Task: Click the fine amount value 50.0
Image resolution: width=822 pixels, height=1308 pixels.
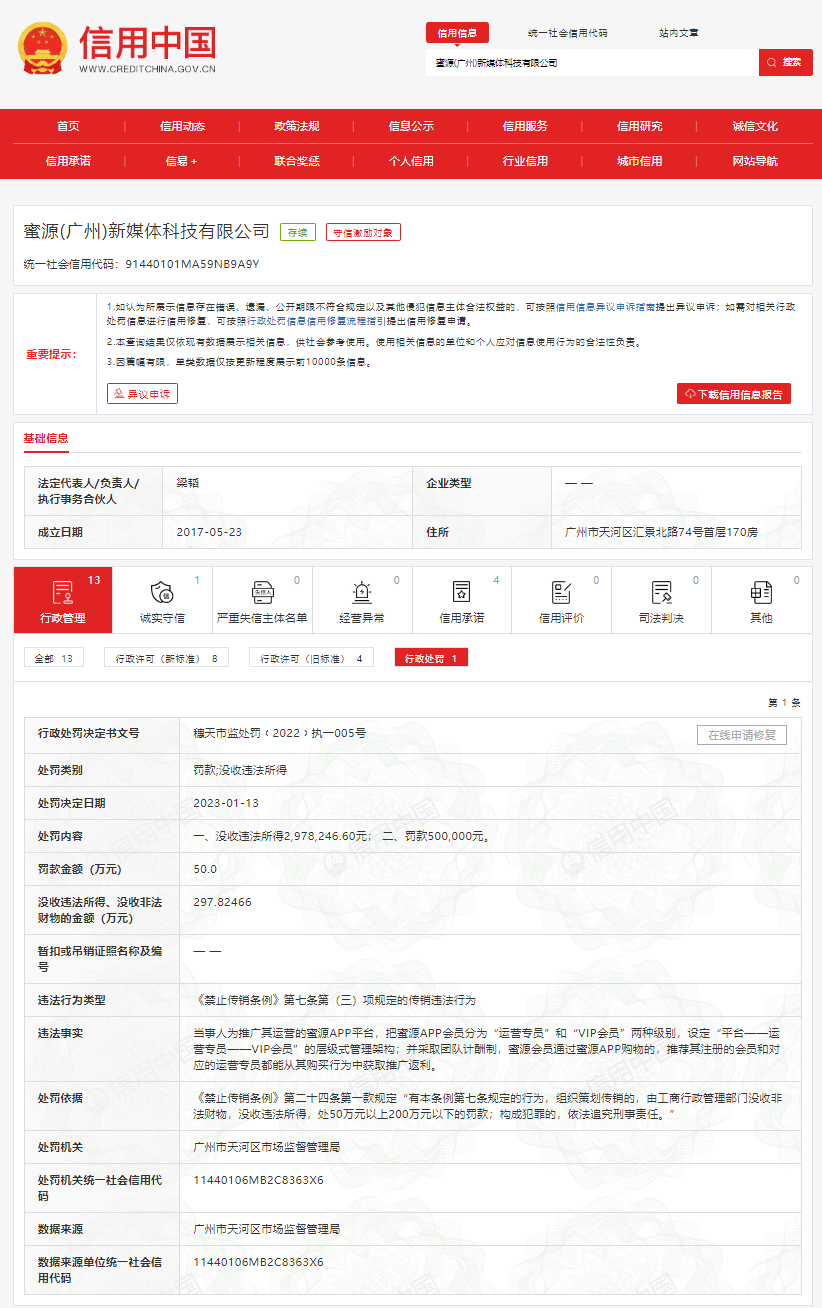Action: 205,869
